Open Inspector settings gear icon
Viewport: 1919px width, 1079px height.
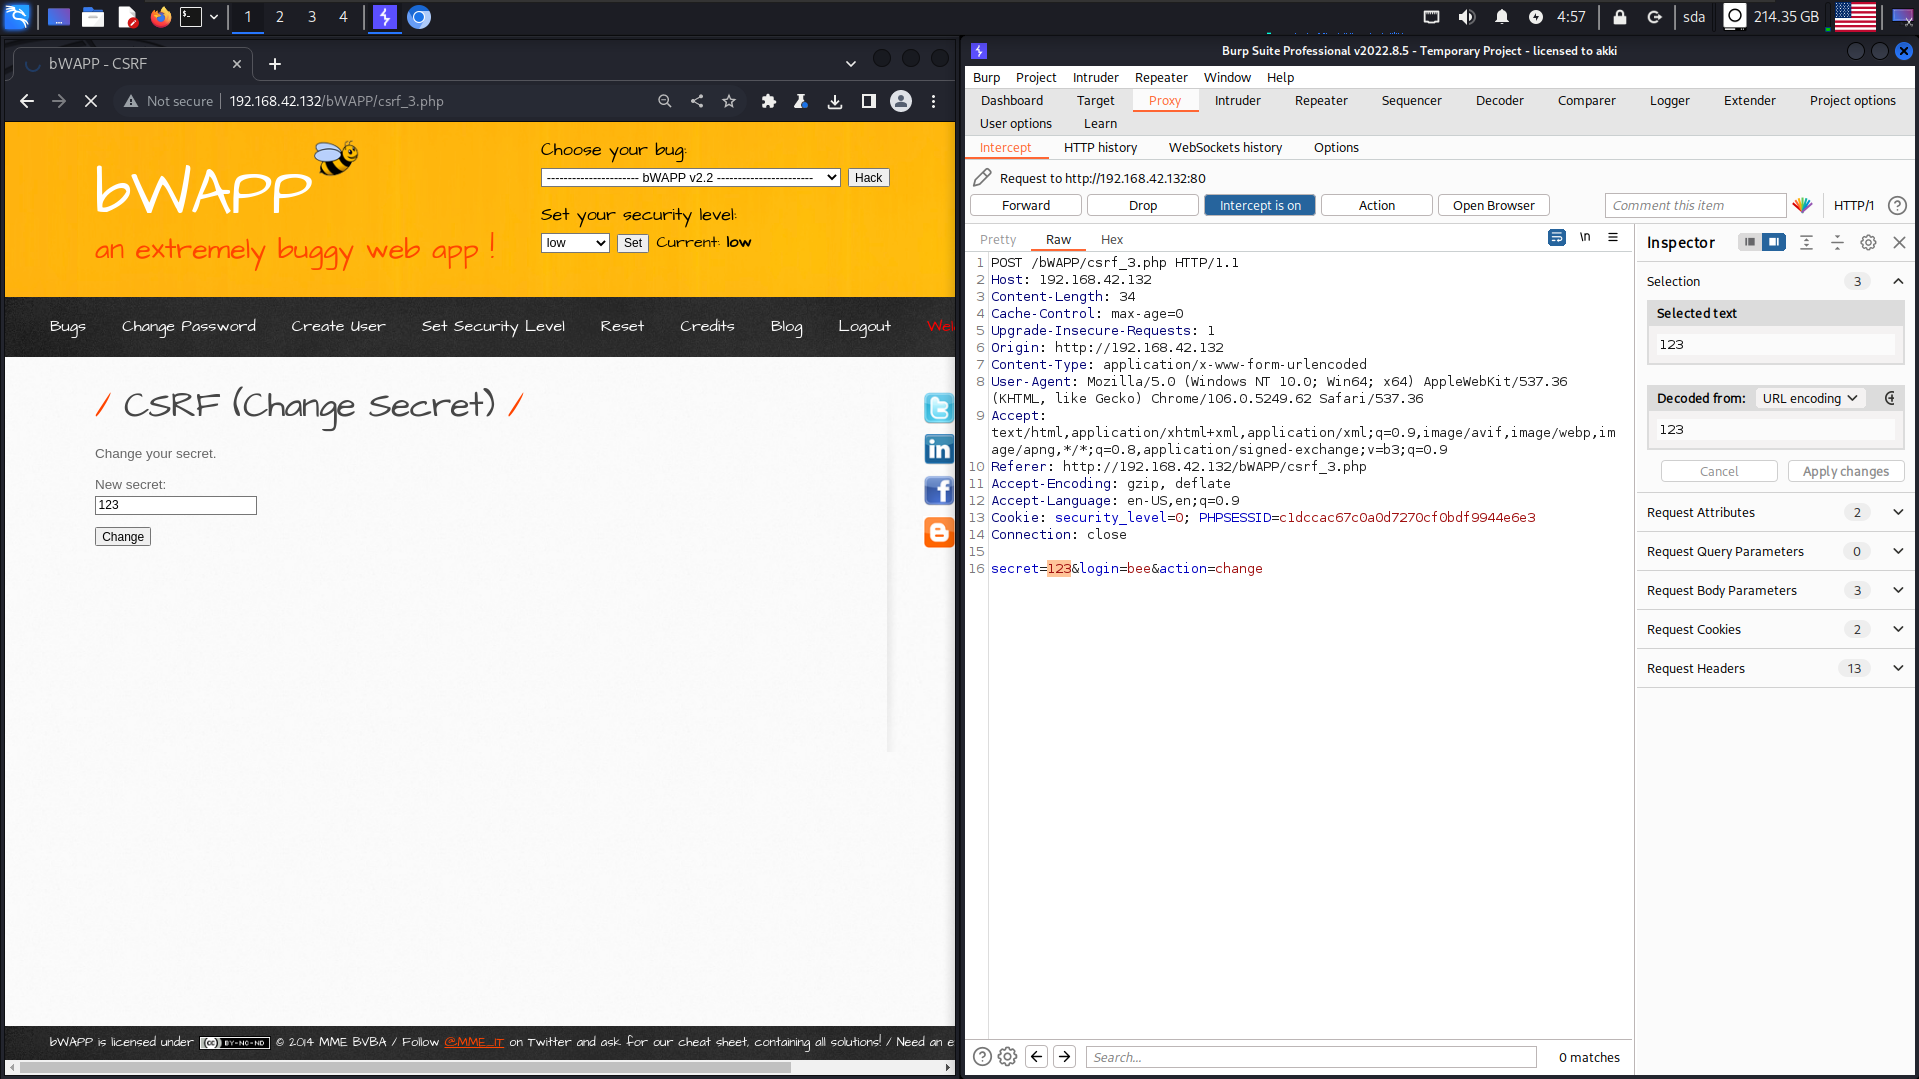point(1868,242)
